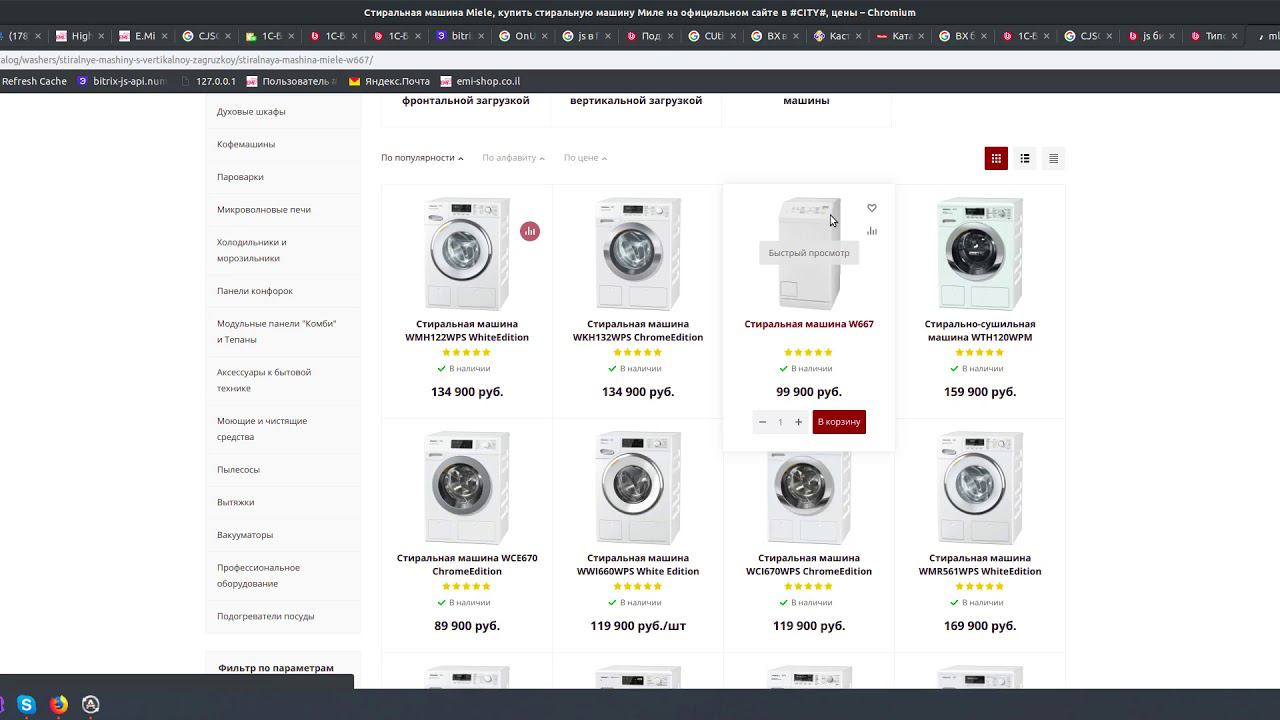The height and width of the screenshot is (720, 1280).
Task: Switch to the High browser tab
Action: pyautogui.click(x=80, y=36)
